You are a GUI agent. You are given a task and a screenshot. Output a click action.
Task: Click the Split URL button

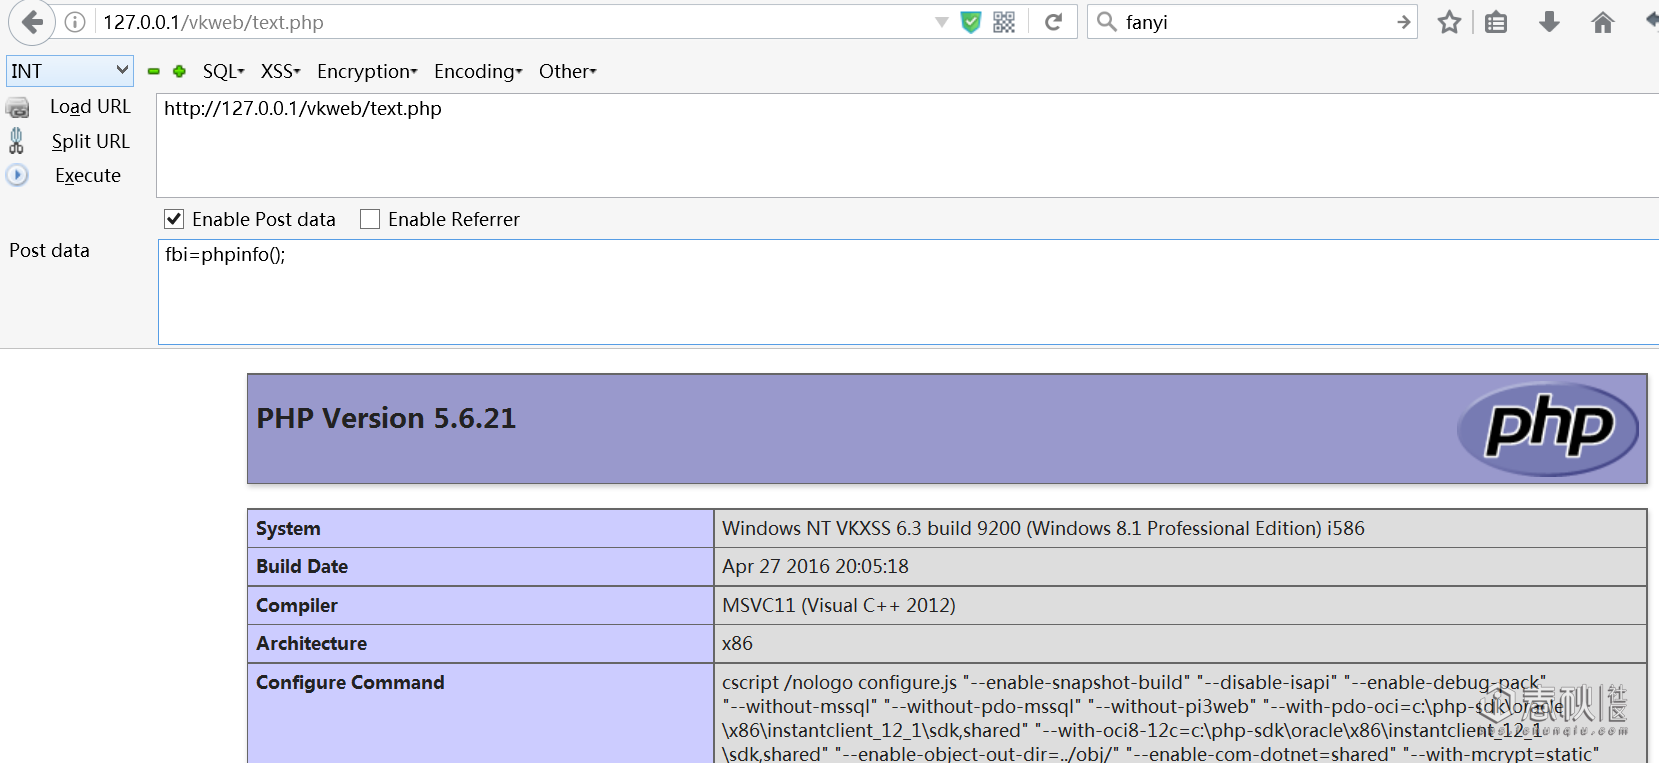tap(91, 141)
